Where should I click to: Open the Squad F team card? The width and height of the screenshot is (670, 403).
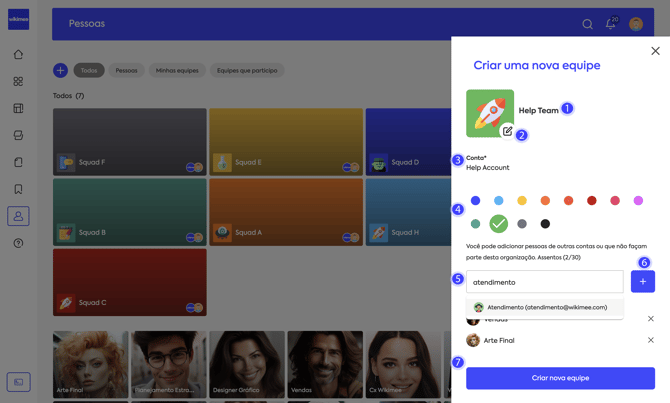pos(129,142)
